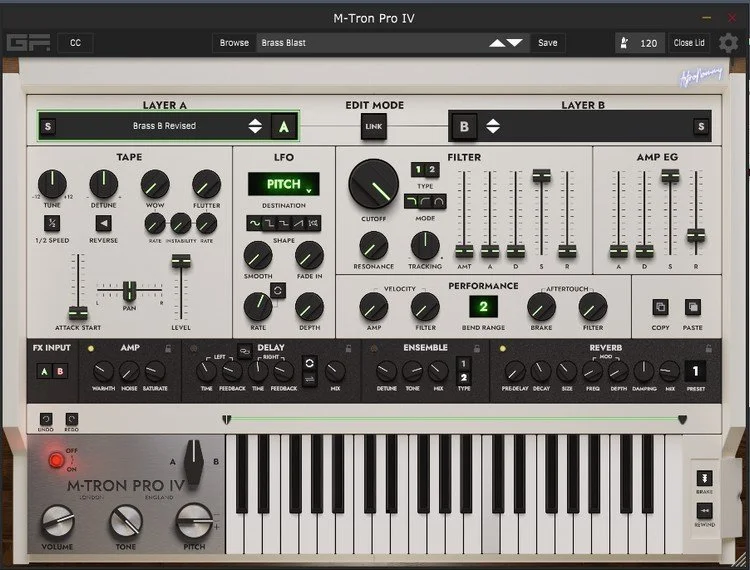Select the sine wave LFO shape
Viewport: 750px width, 570px height.
(x=255, y=223)
